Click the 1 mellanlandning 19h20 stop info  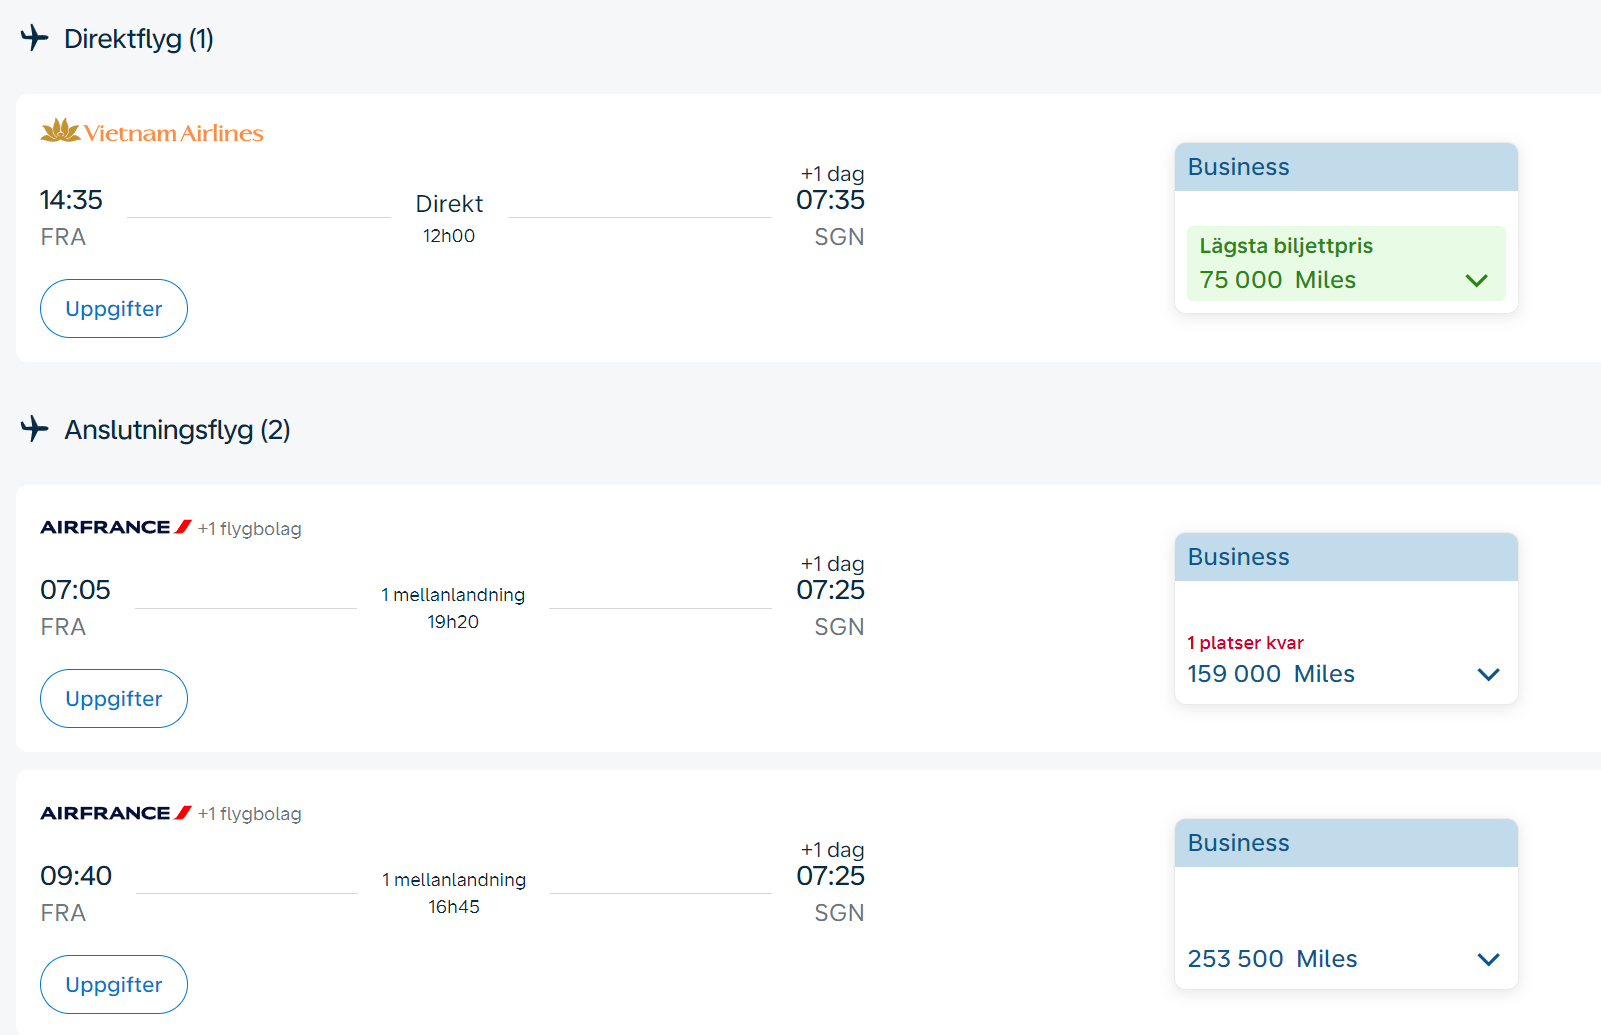tap(453, 608)
